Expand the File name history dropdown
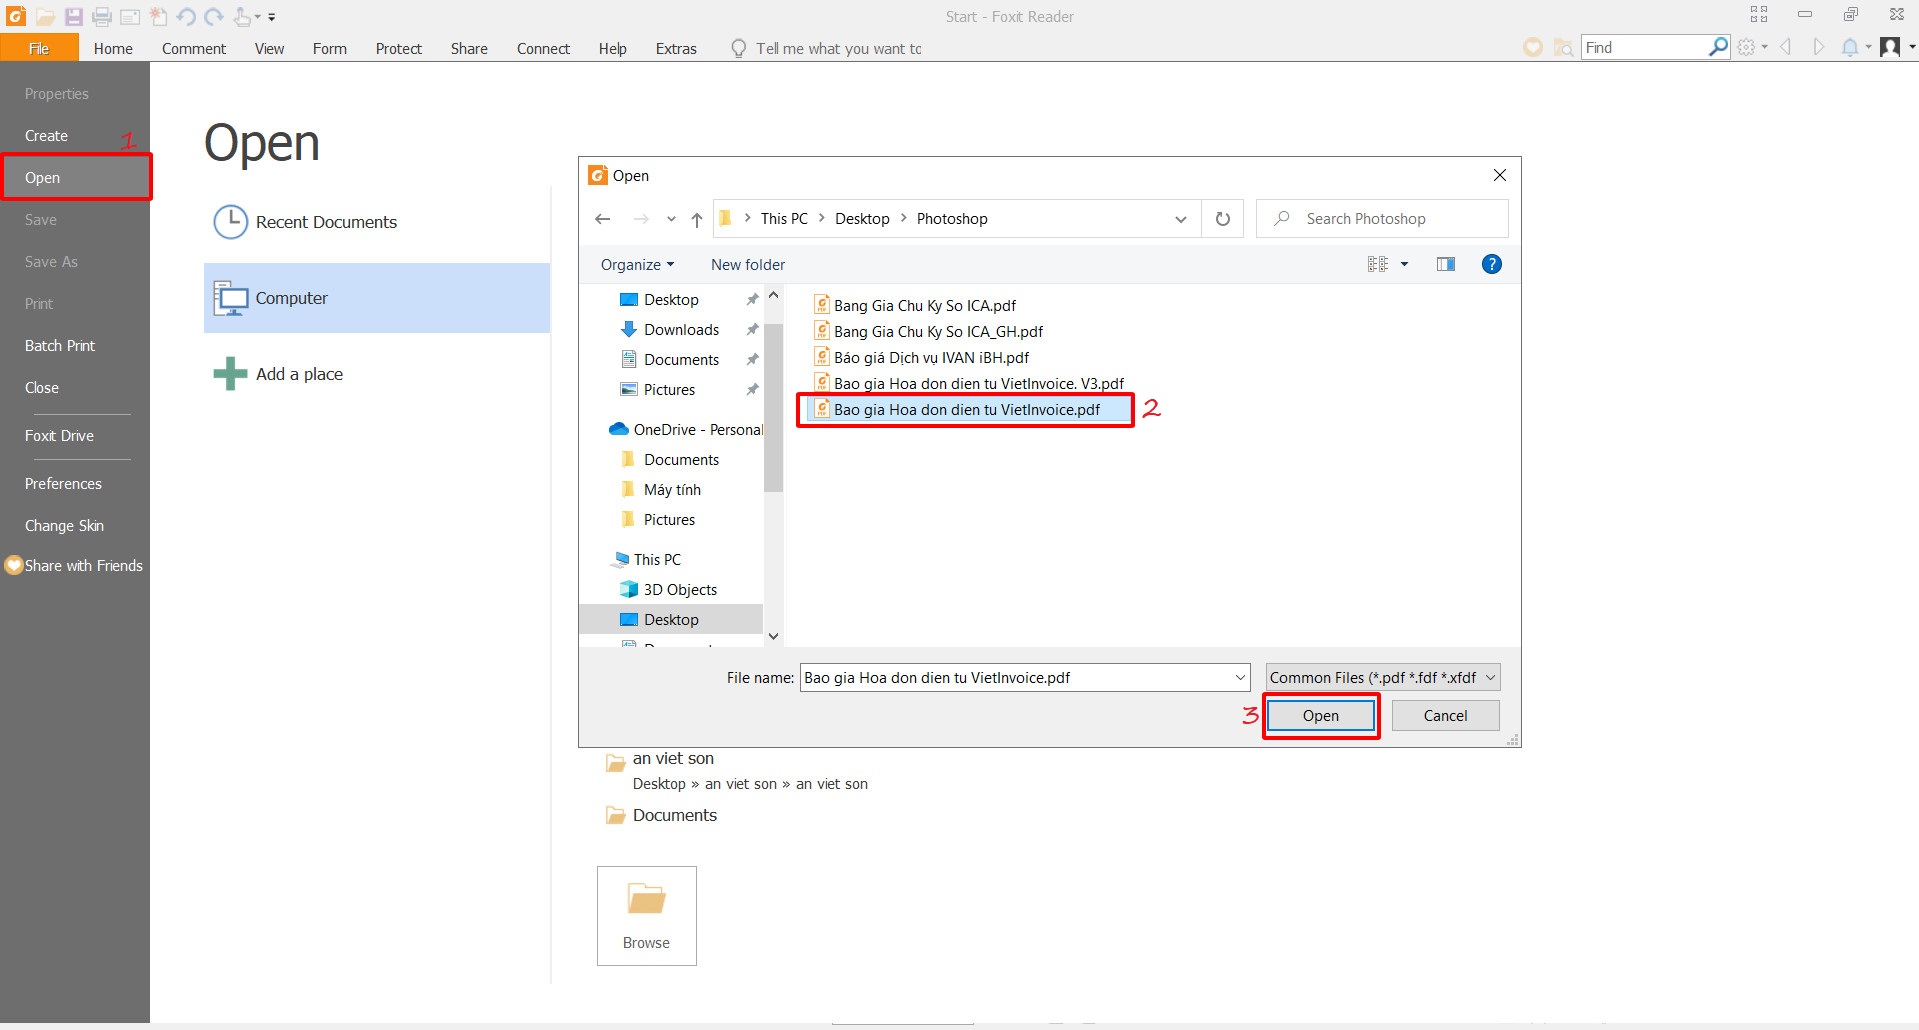This screenshot has height=1030, width=1919. point(1240,678)
